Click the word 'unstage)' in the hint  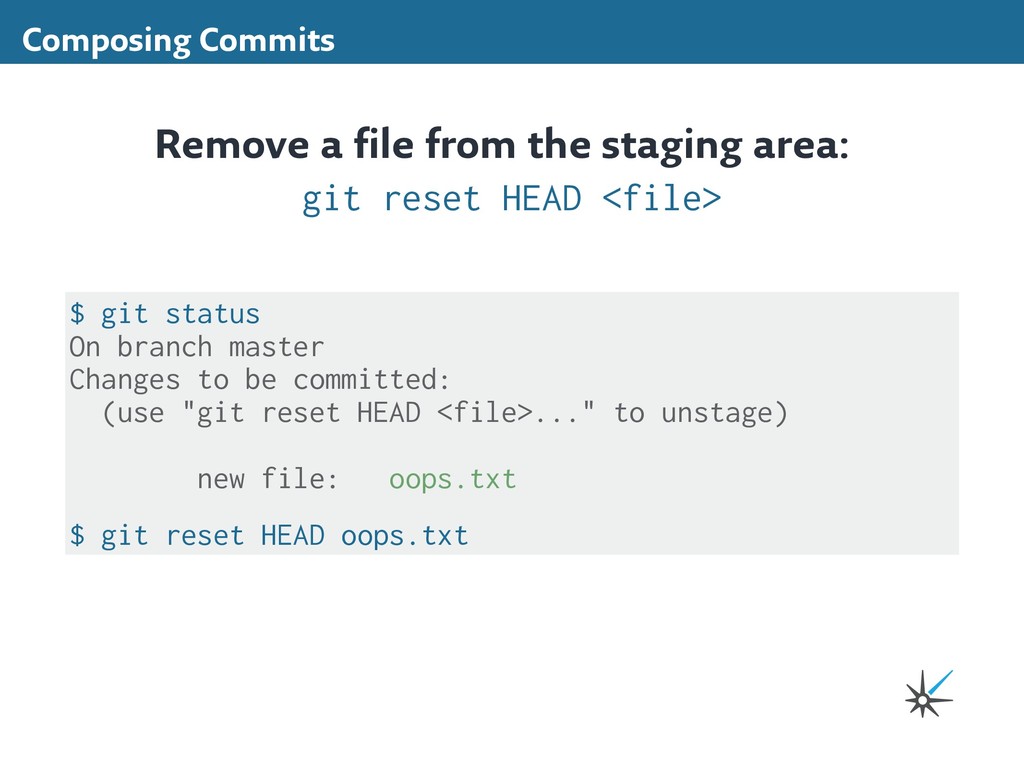(x=725, y=413)
